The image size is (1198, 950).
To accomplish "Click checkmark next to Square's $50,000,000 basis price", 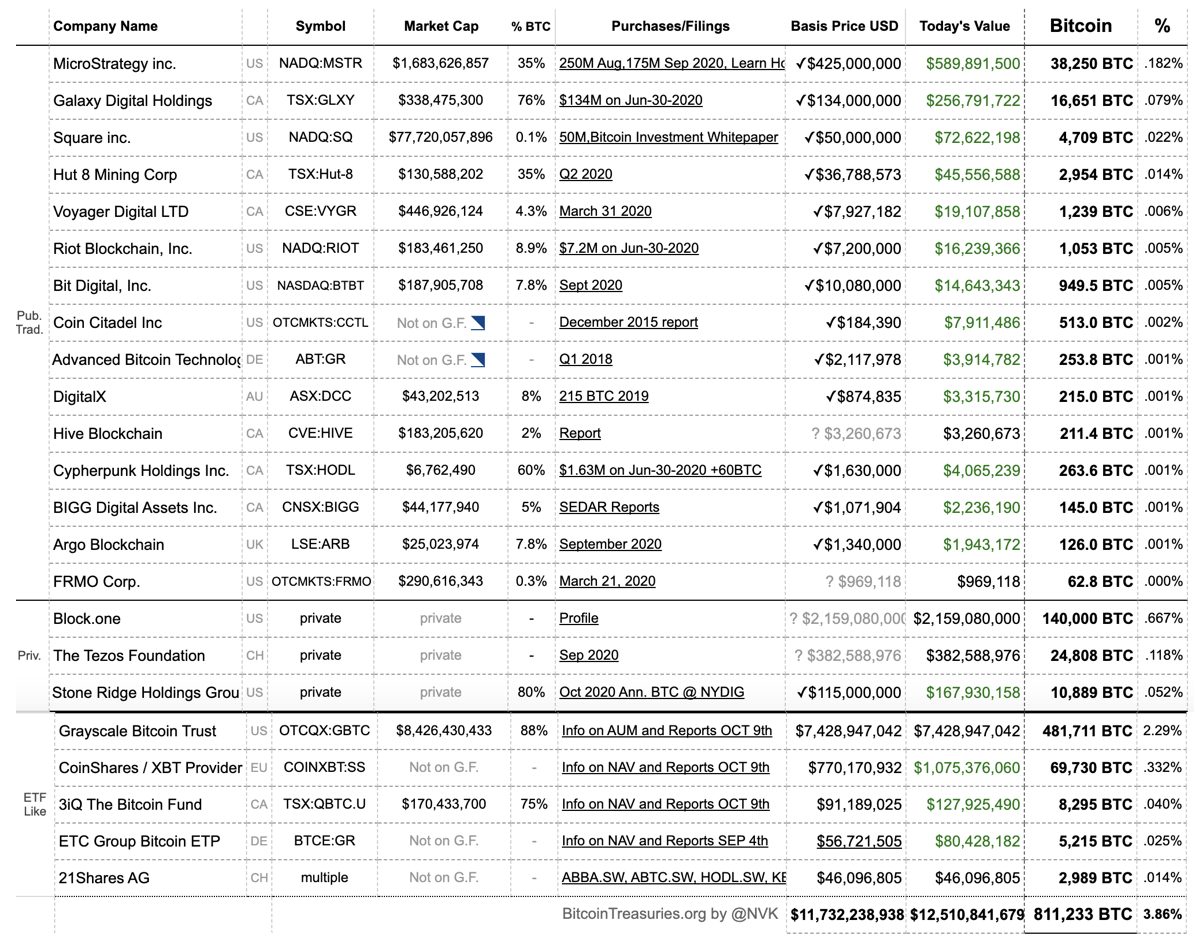I will [809, 137].
